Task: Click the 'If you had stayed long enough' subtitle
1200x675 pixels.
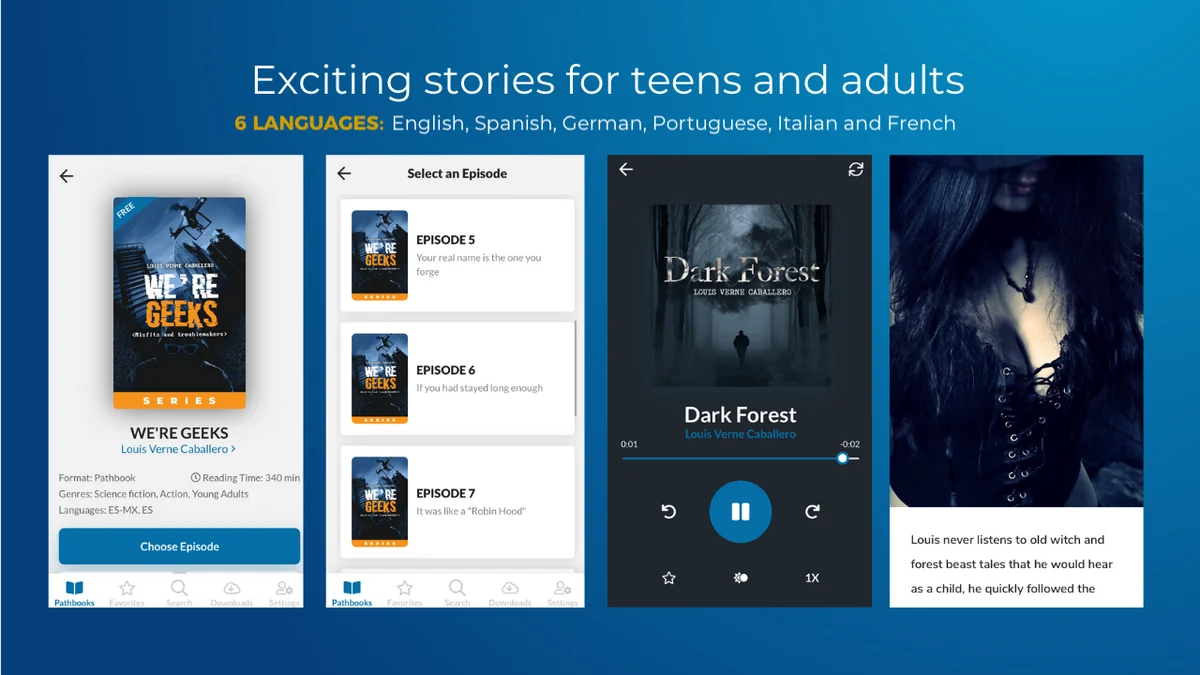Action: click(480, 388)
